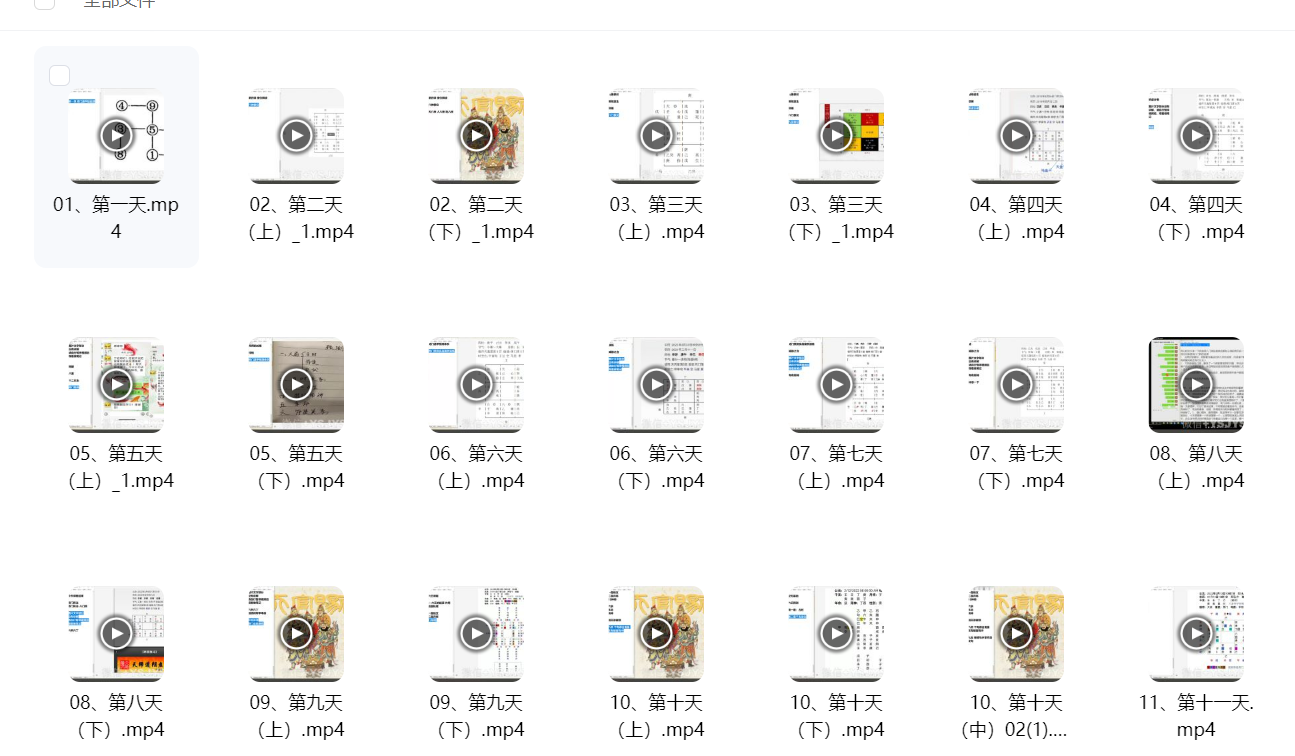Play the 08、第八天(上).mp4 video
The height and width of the screenshot is (756, 1295).
[x=1196, y=384]
